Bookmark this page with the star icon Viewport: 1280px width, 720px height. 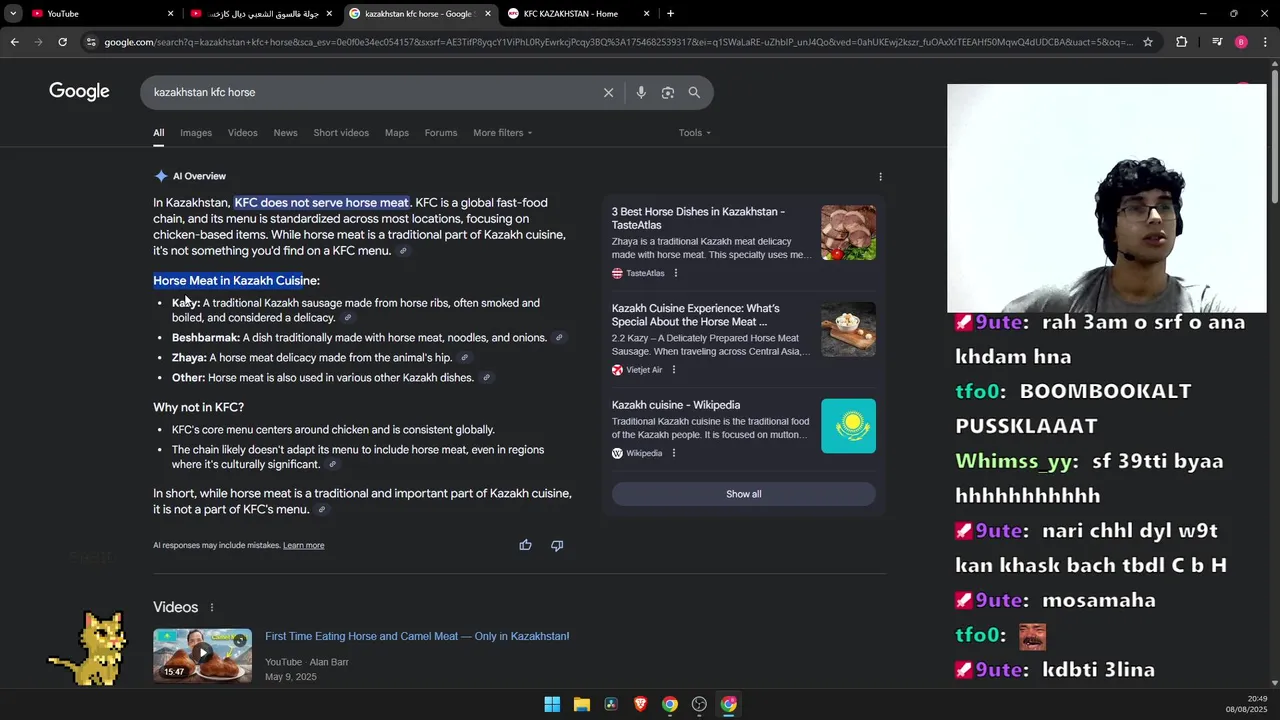point(1148,42)
